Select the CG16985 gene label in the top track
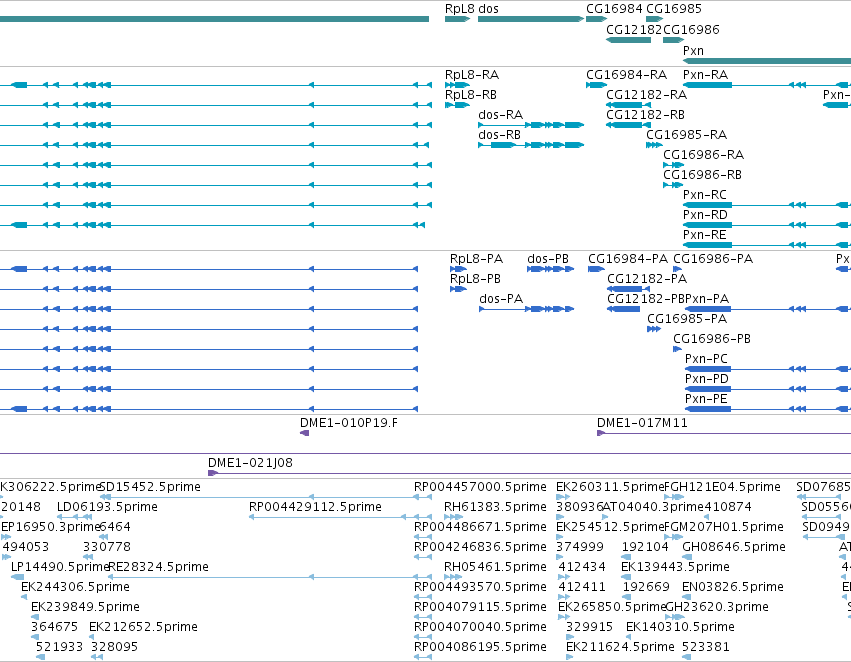The image size is (851, 662). click(674, 9)
